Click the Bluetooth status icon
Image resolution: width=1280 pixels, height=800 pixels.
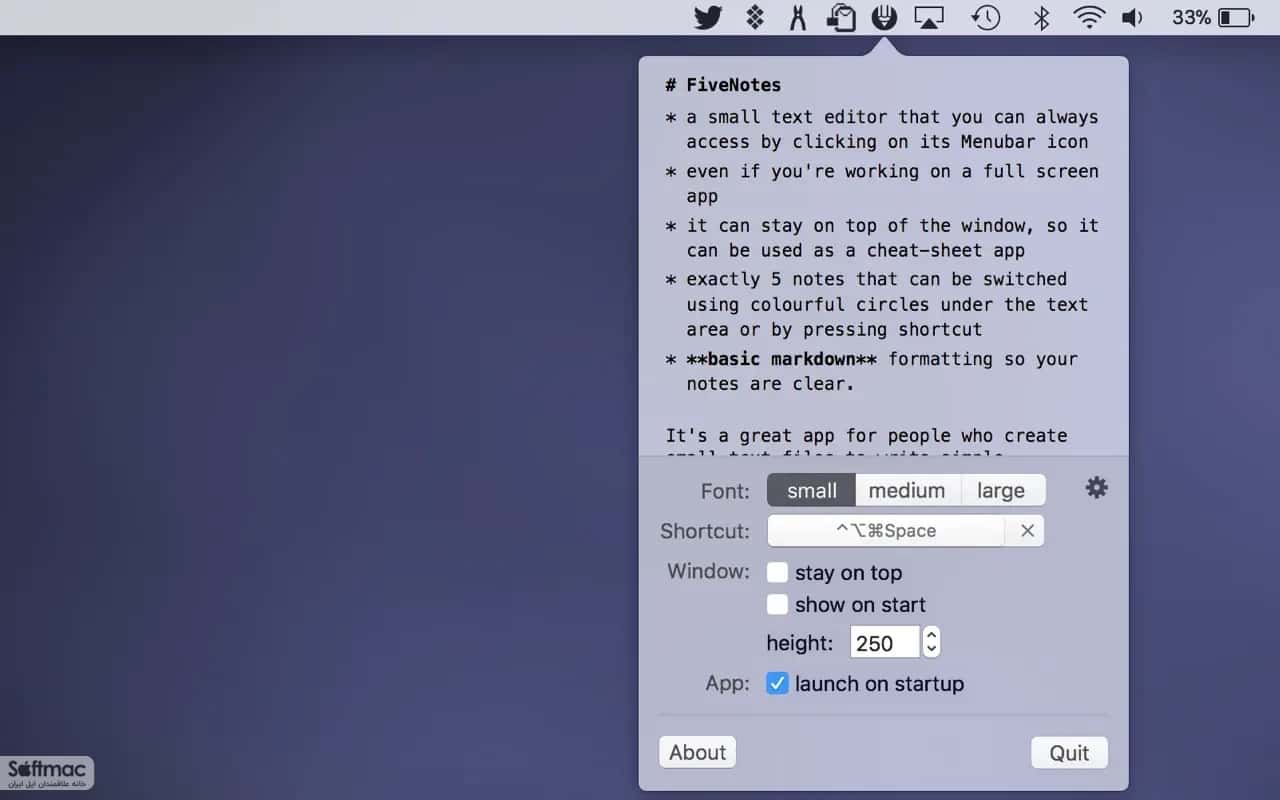point(1041,17)
